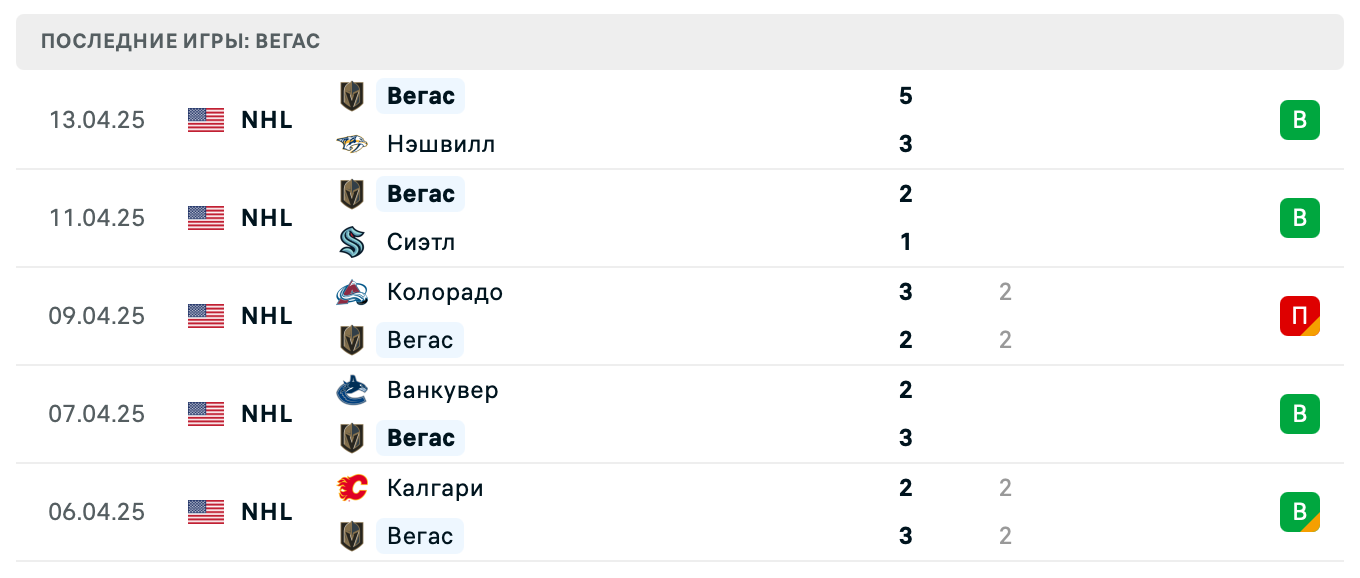The image size is (1360, 578).
Task: Open the Ванкувер team link
Action: point(443,390)
